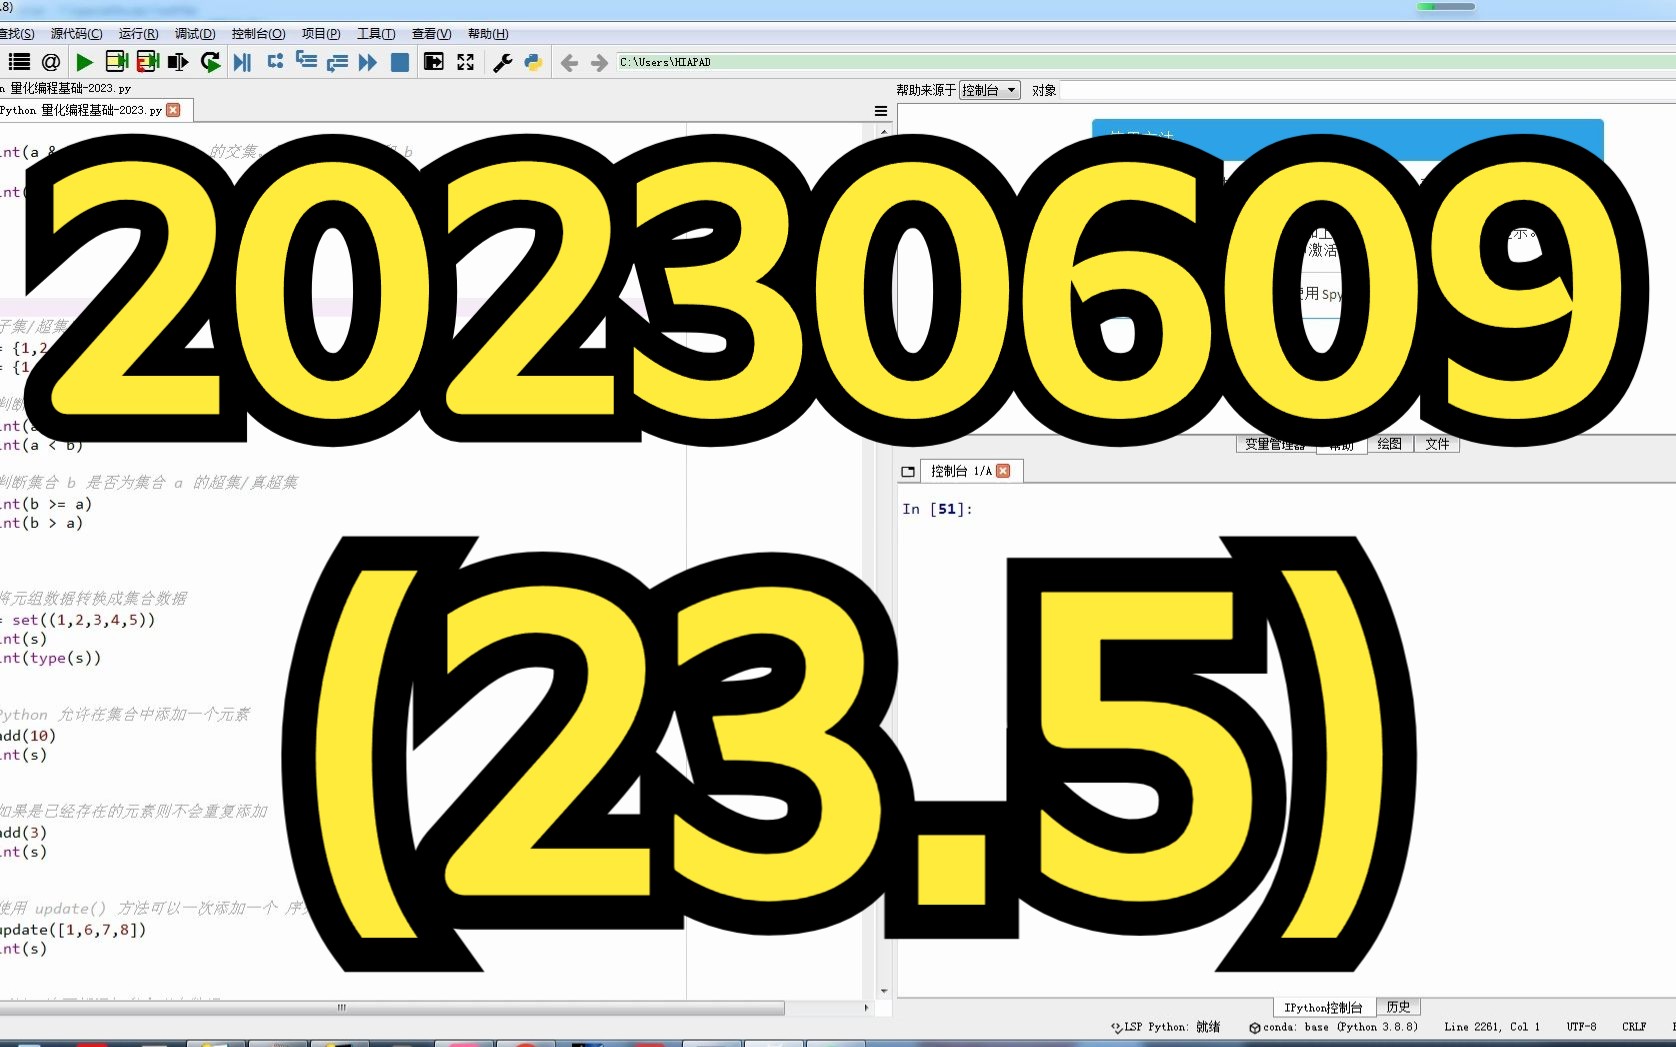This screenshot has width=1676, height=1047.
Task: Step into function debug icon
Action: click(x=306, y=62)
